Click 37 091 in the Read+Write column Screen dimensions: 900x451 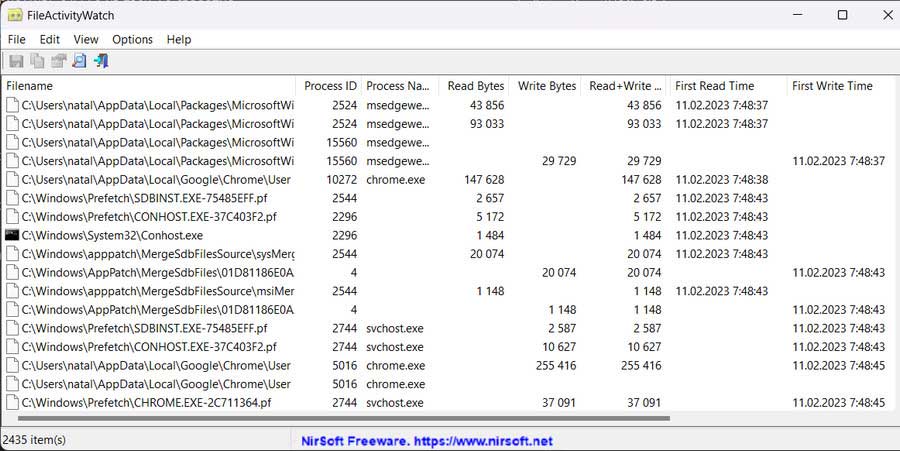(644, 403)
